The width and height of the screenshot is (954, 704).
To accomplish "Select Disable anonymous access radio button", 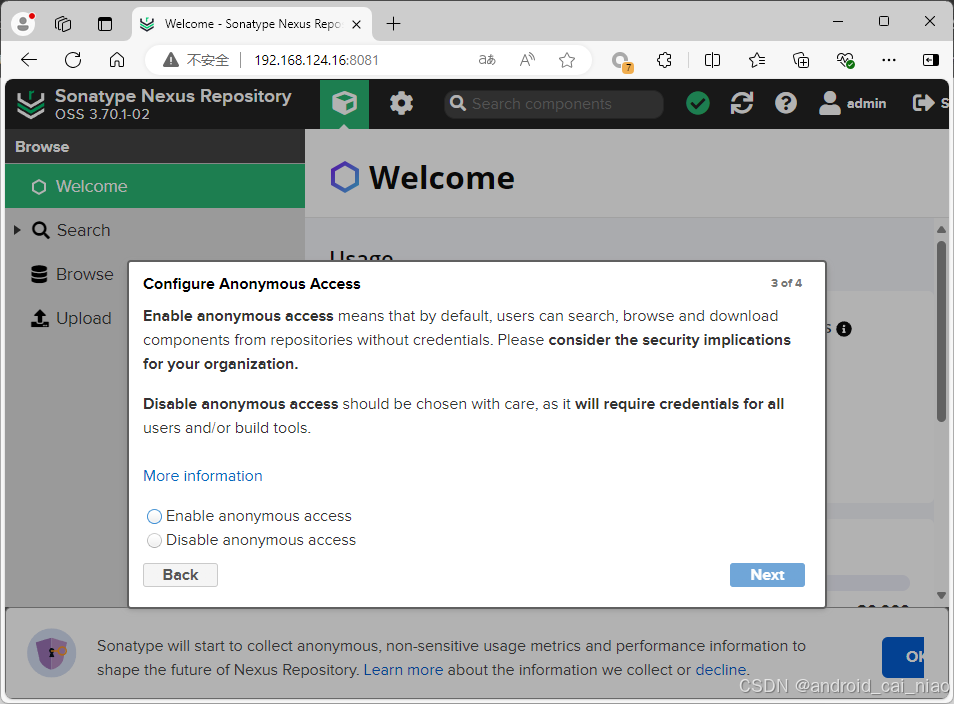I will tap(154, 540).
